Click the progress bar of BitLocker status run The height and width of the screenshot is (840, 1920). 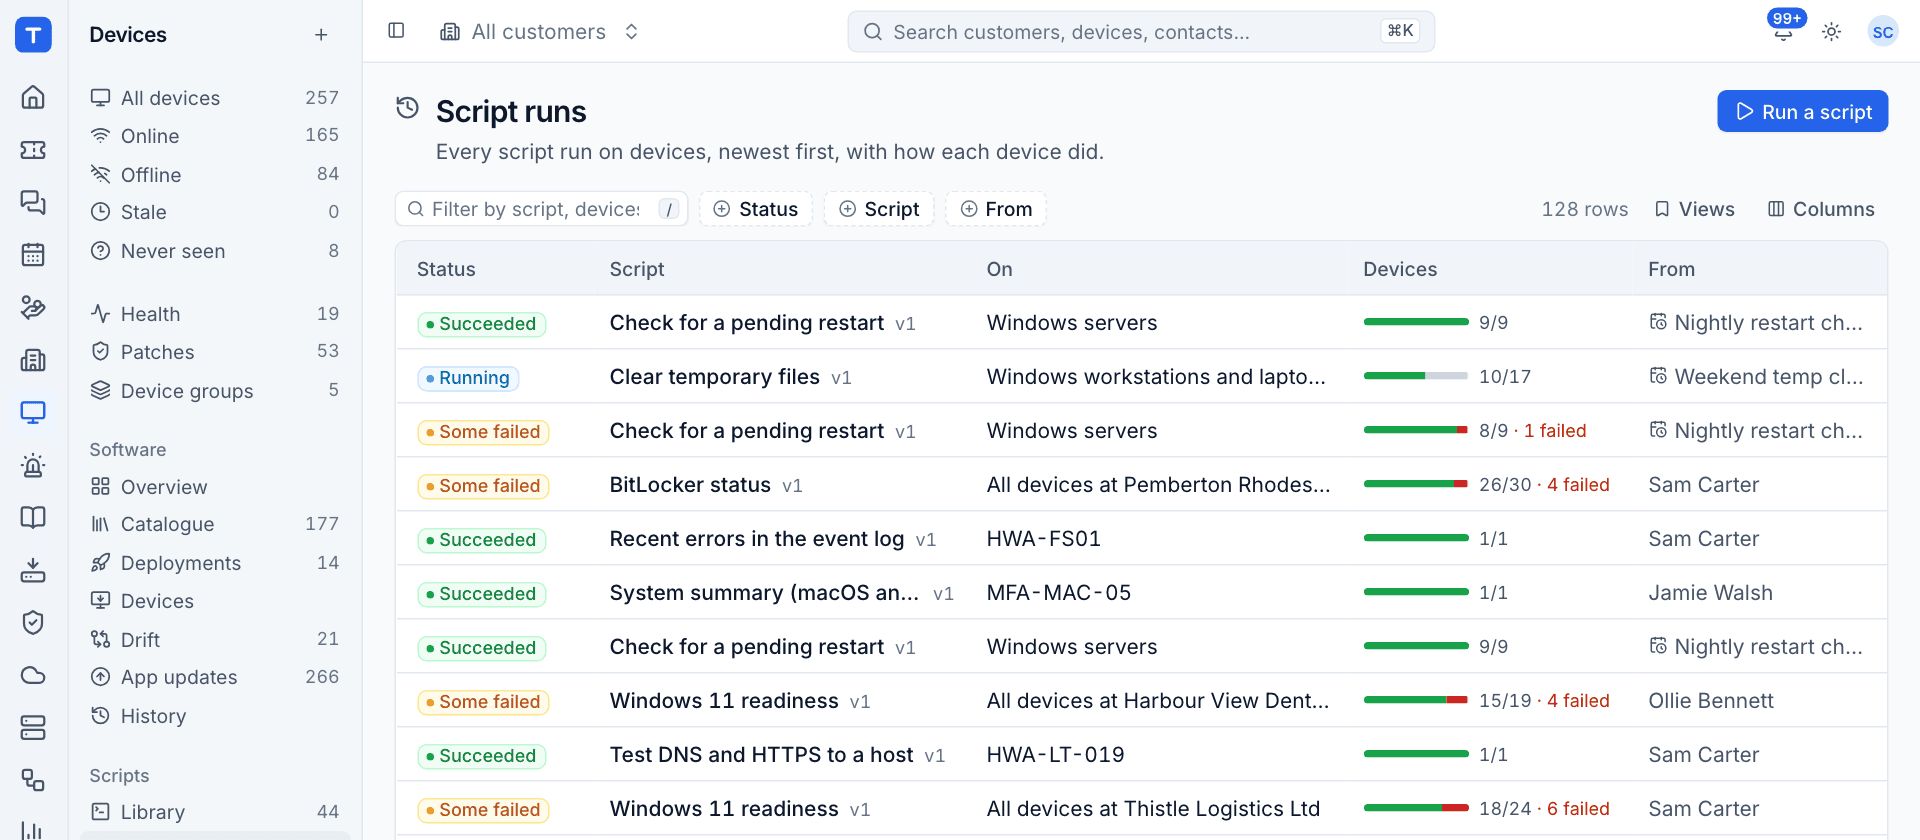point(1415,484)
